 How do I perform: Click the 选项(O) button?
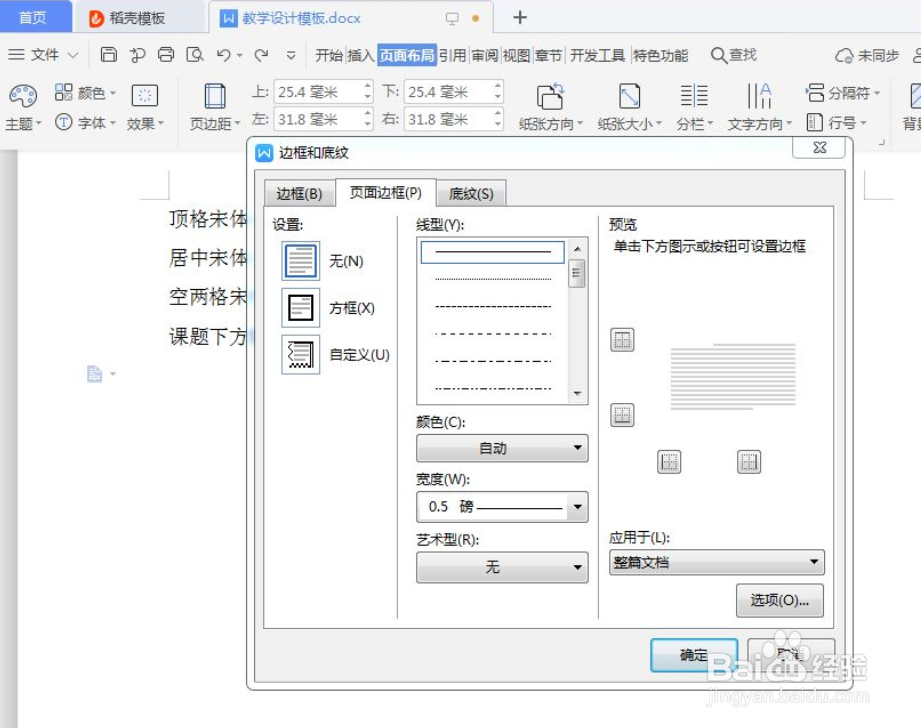coord(780,600)
